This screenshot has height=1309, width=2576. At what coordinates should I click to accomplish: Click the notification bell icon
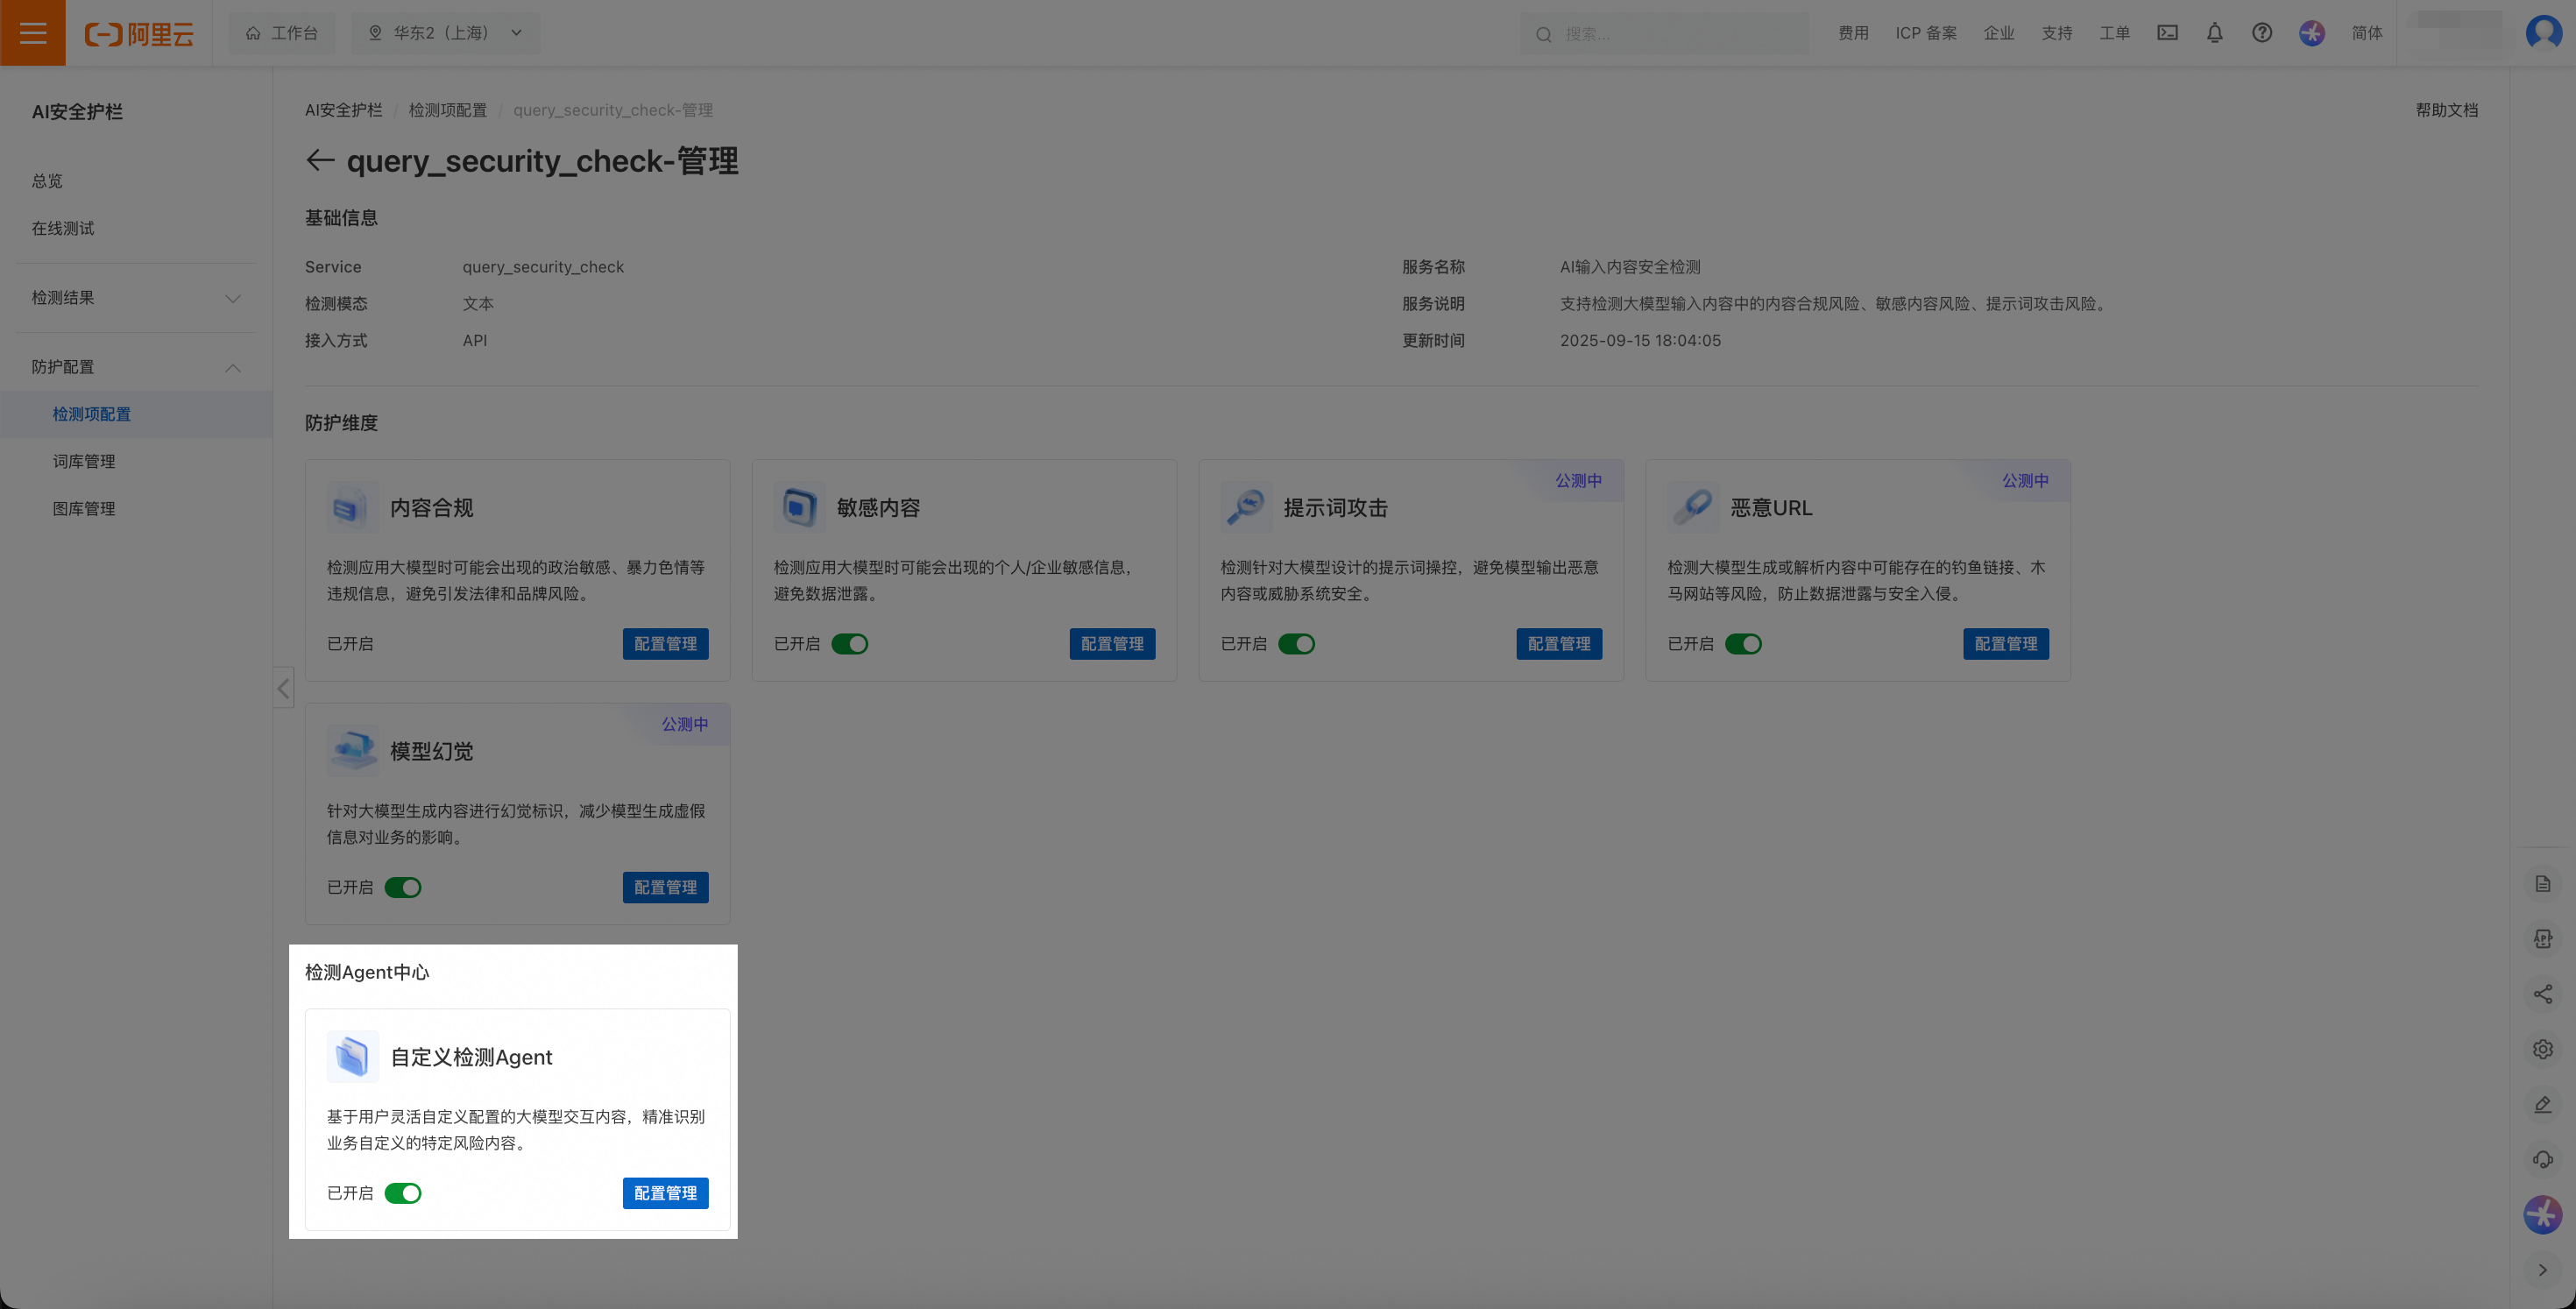pos(2214,33)
